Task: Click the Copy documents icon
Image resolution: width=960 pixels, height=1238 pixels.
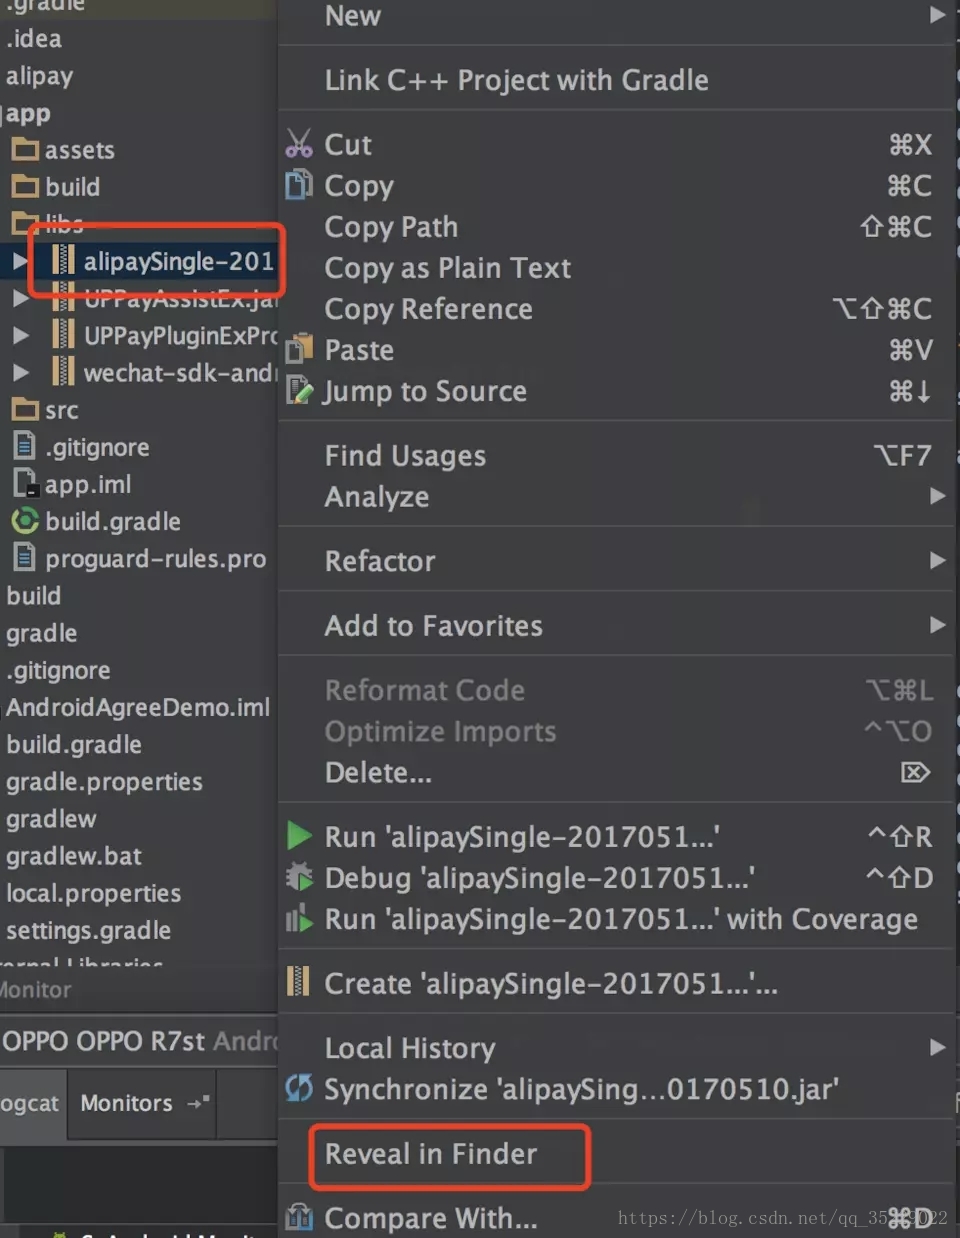Action: [299, 185]
